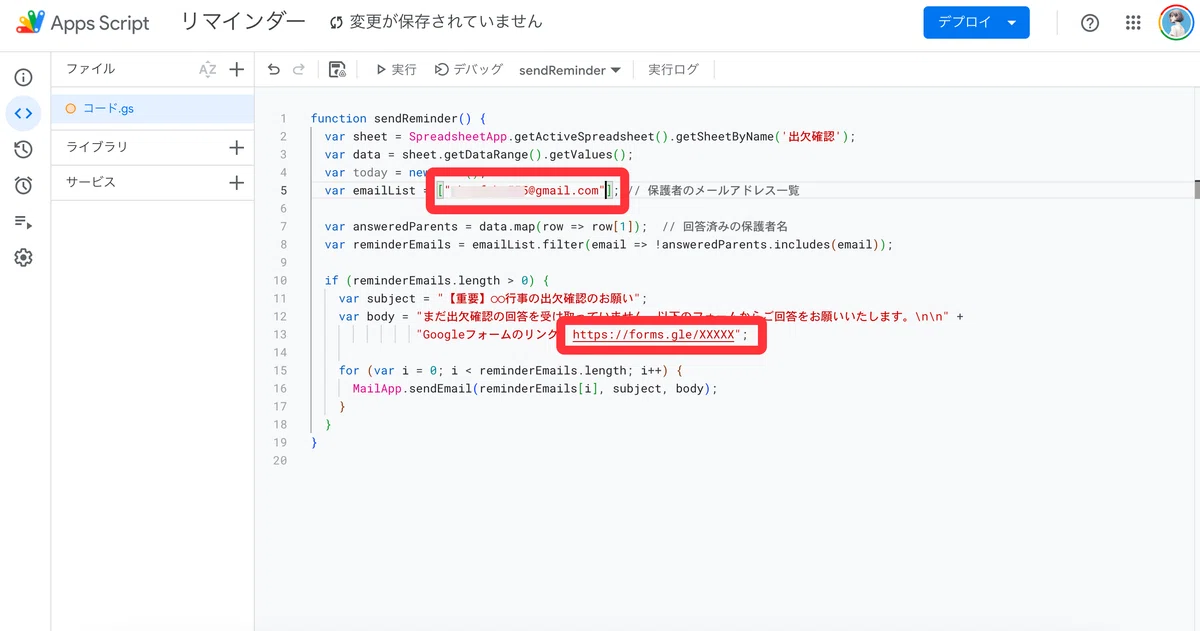Click MailApp.sendEmail call on line 16
This screenshot has width=1200, height=631.
(x=535, y=388)
